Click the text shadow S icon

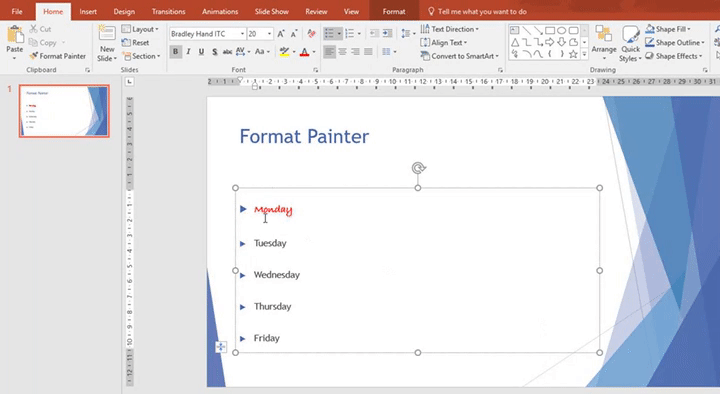(214, 52)
